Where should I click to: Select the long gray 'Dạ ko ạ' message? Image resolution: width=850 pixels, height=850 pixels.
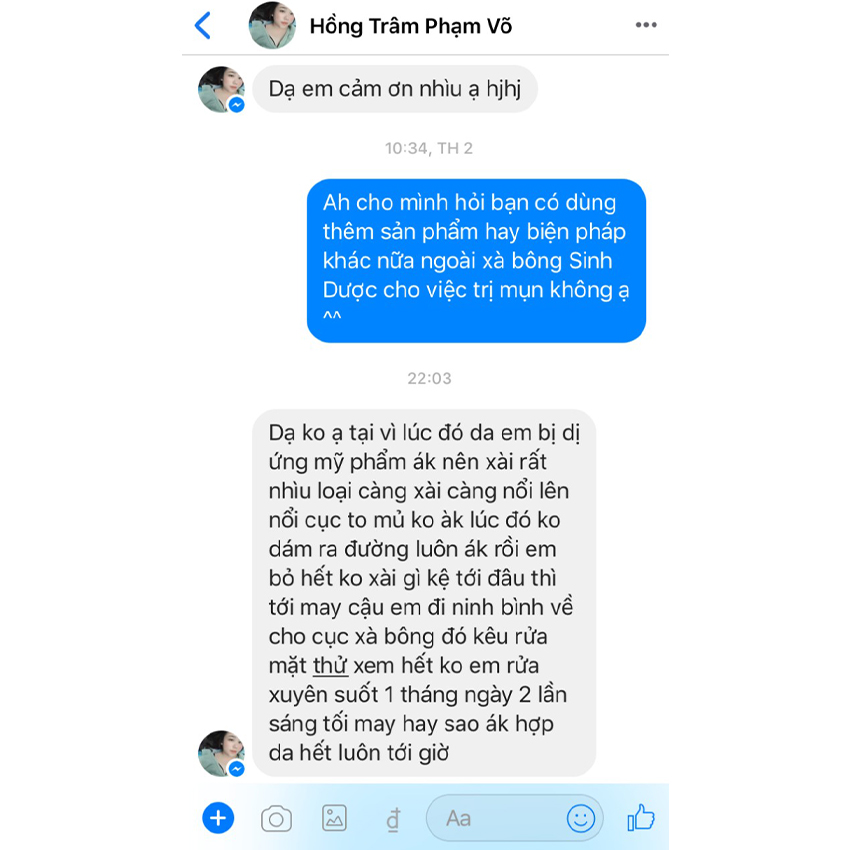coord(424,593)
